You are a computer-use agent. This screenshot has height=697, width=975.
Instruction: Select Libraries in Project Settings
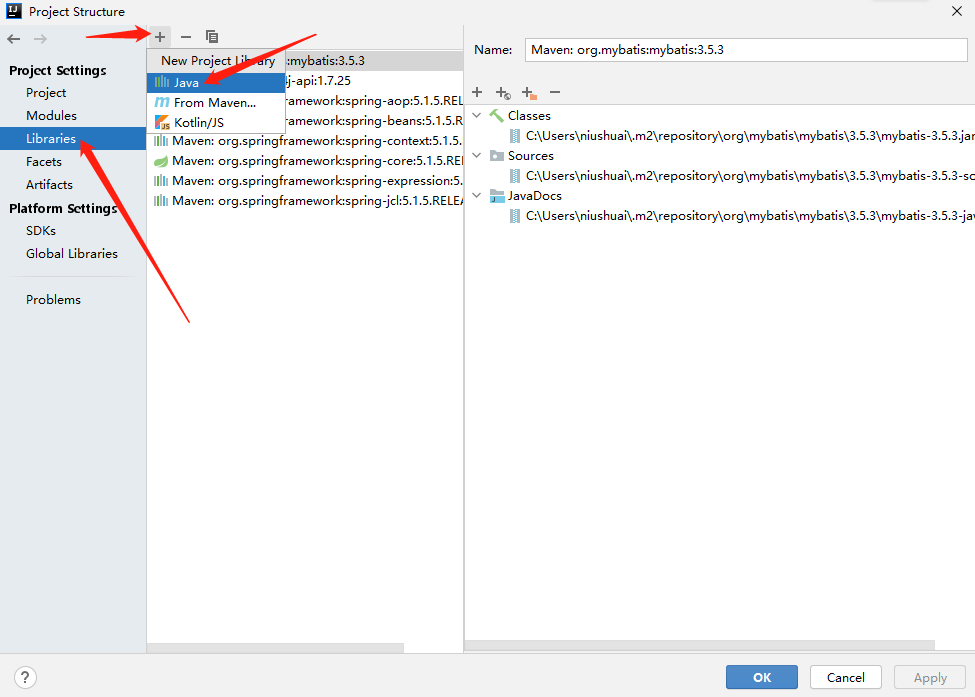click(x=73, y=139)
